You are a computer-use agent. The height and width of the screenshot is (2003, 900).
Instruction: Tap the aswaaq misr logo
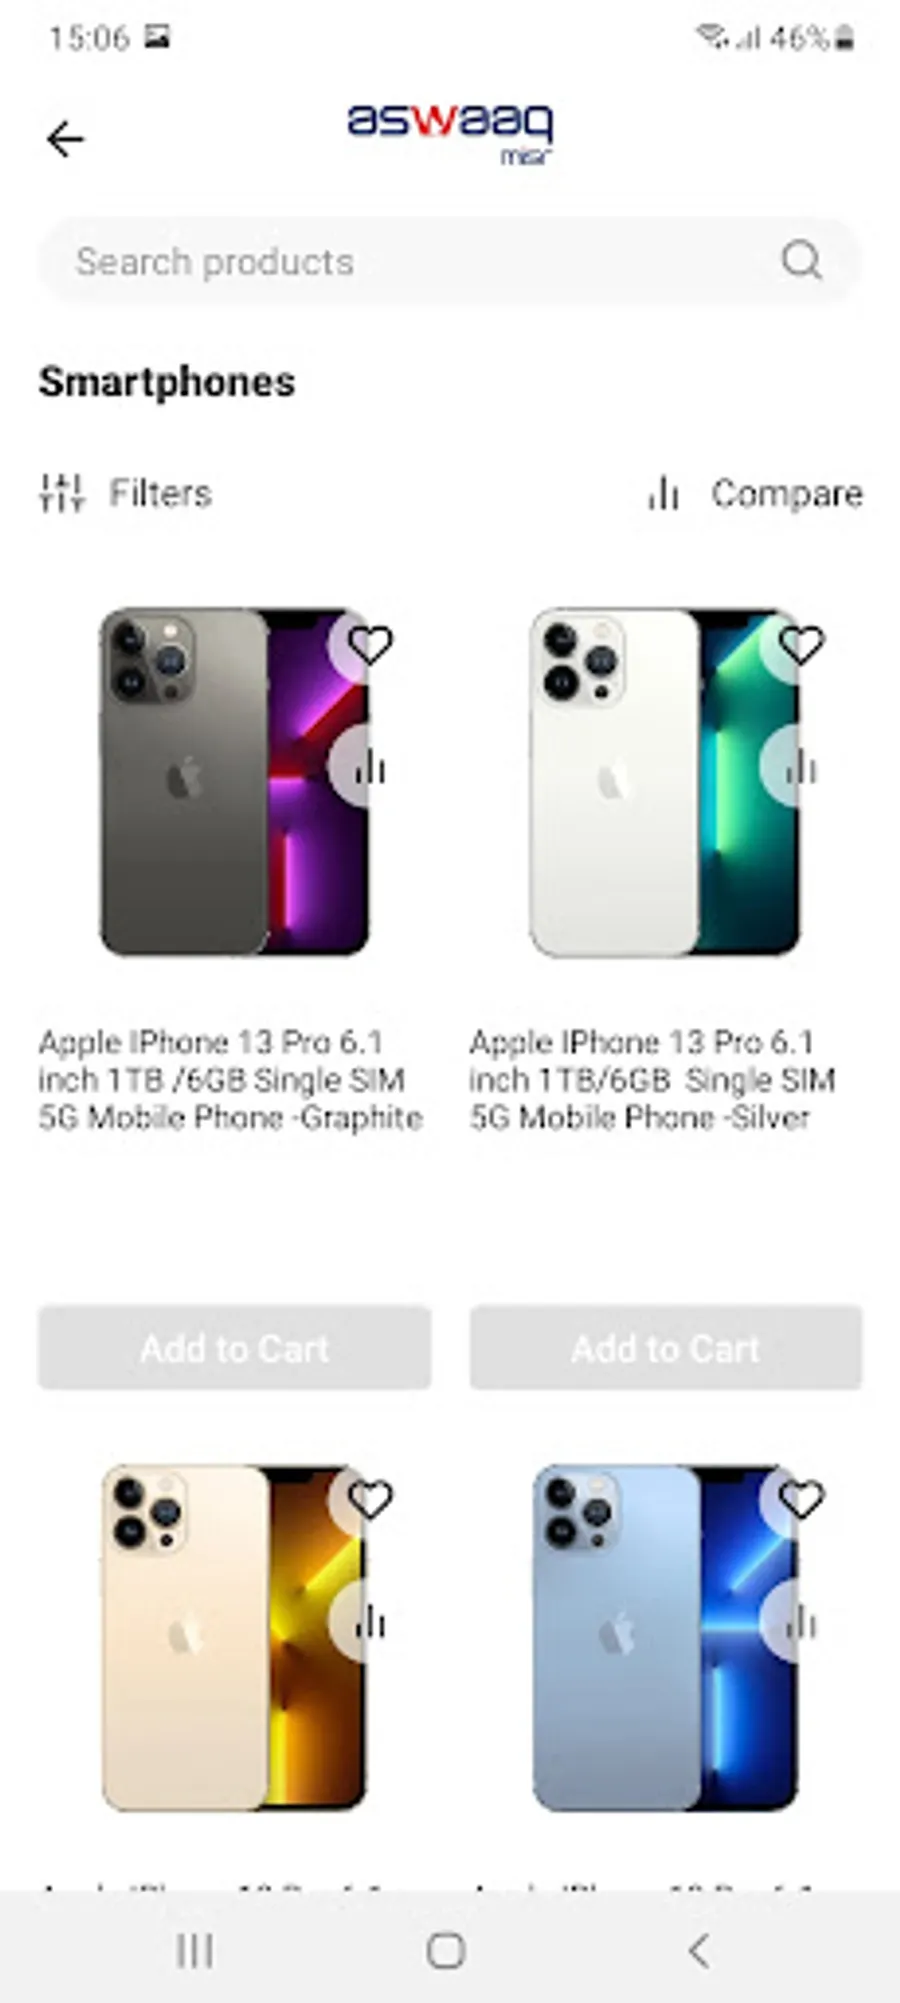coord(450,131)
